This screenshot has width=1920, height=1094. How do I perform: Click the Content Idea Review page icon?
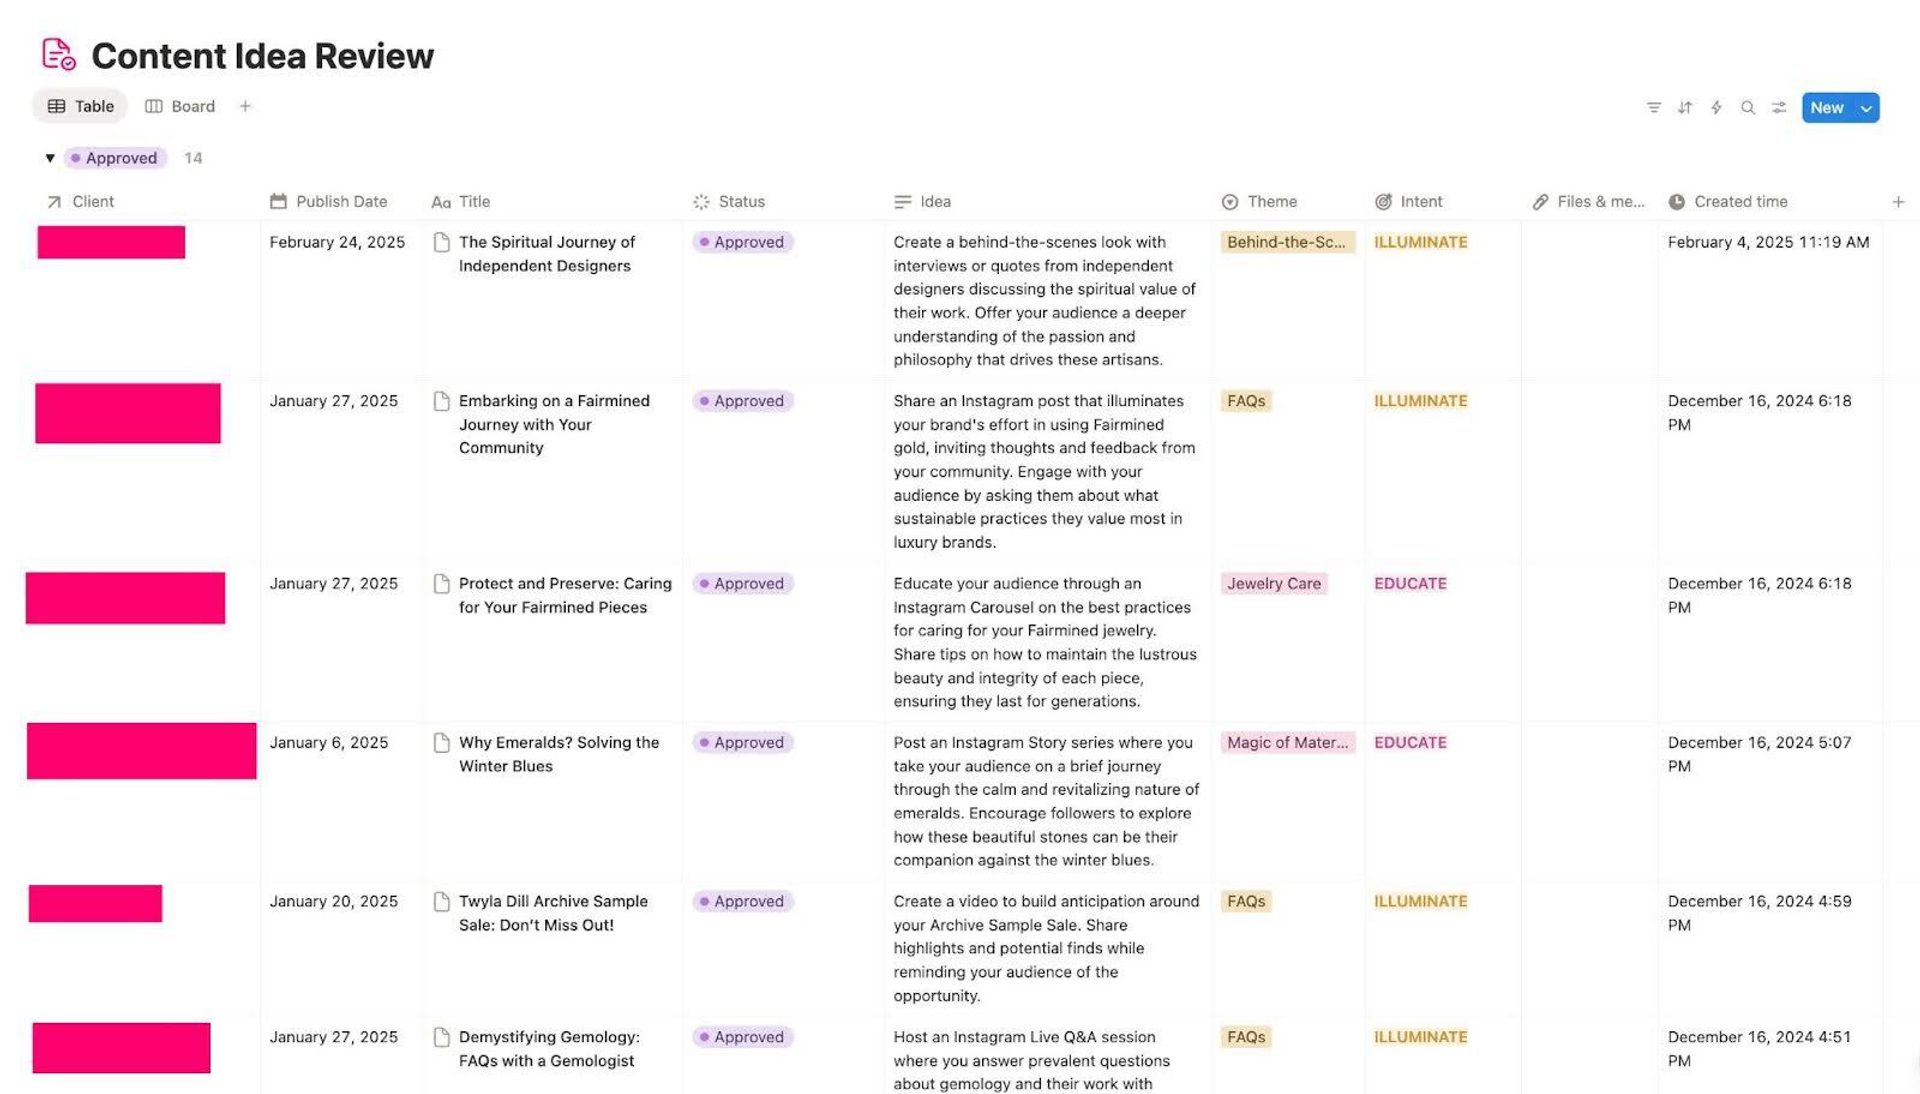58,55
